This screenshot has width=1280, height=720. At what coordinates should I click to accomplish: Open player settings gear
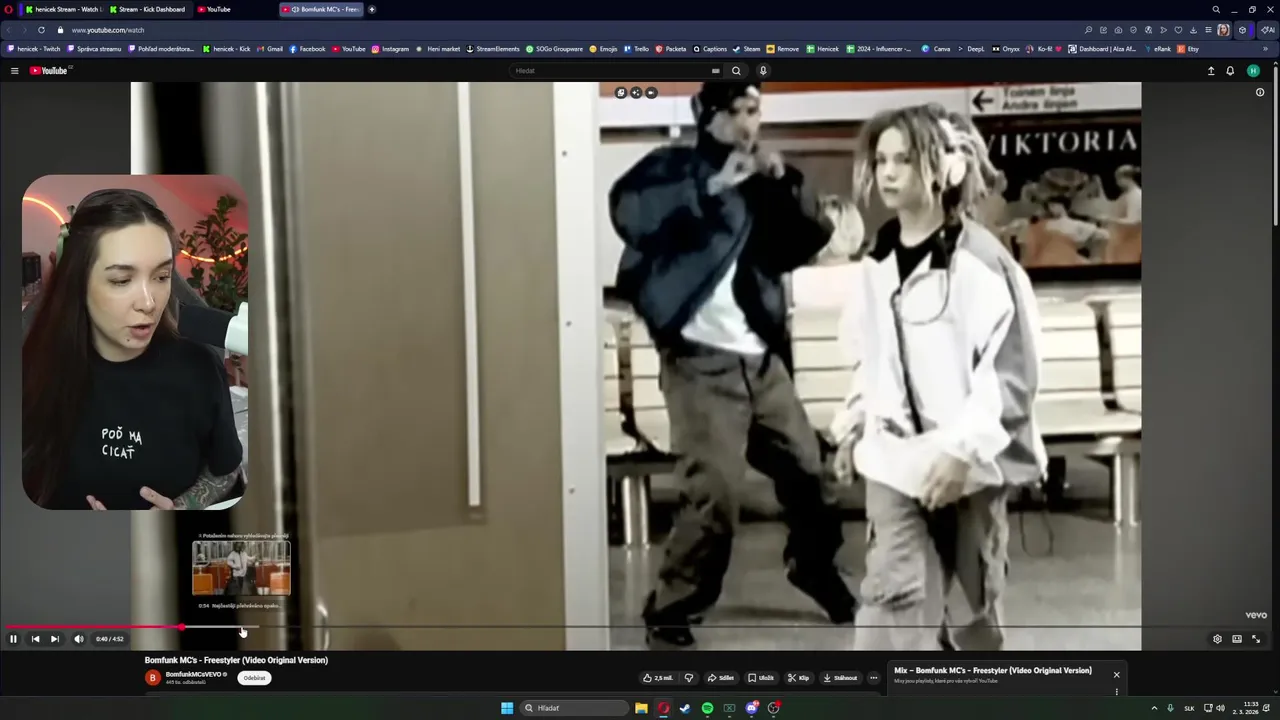pos(1217,639)
